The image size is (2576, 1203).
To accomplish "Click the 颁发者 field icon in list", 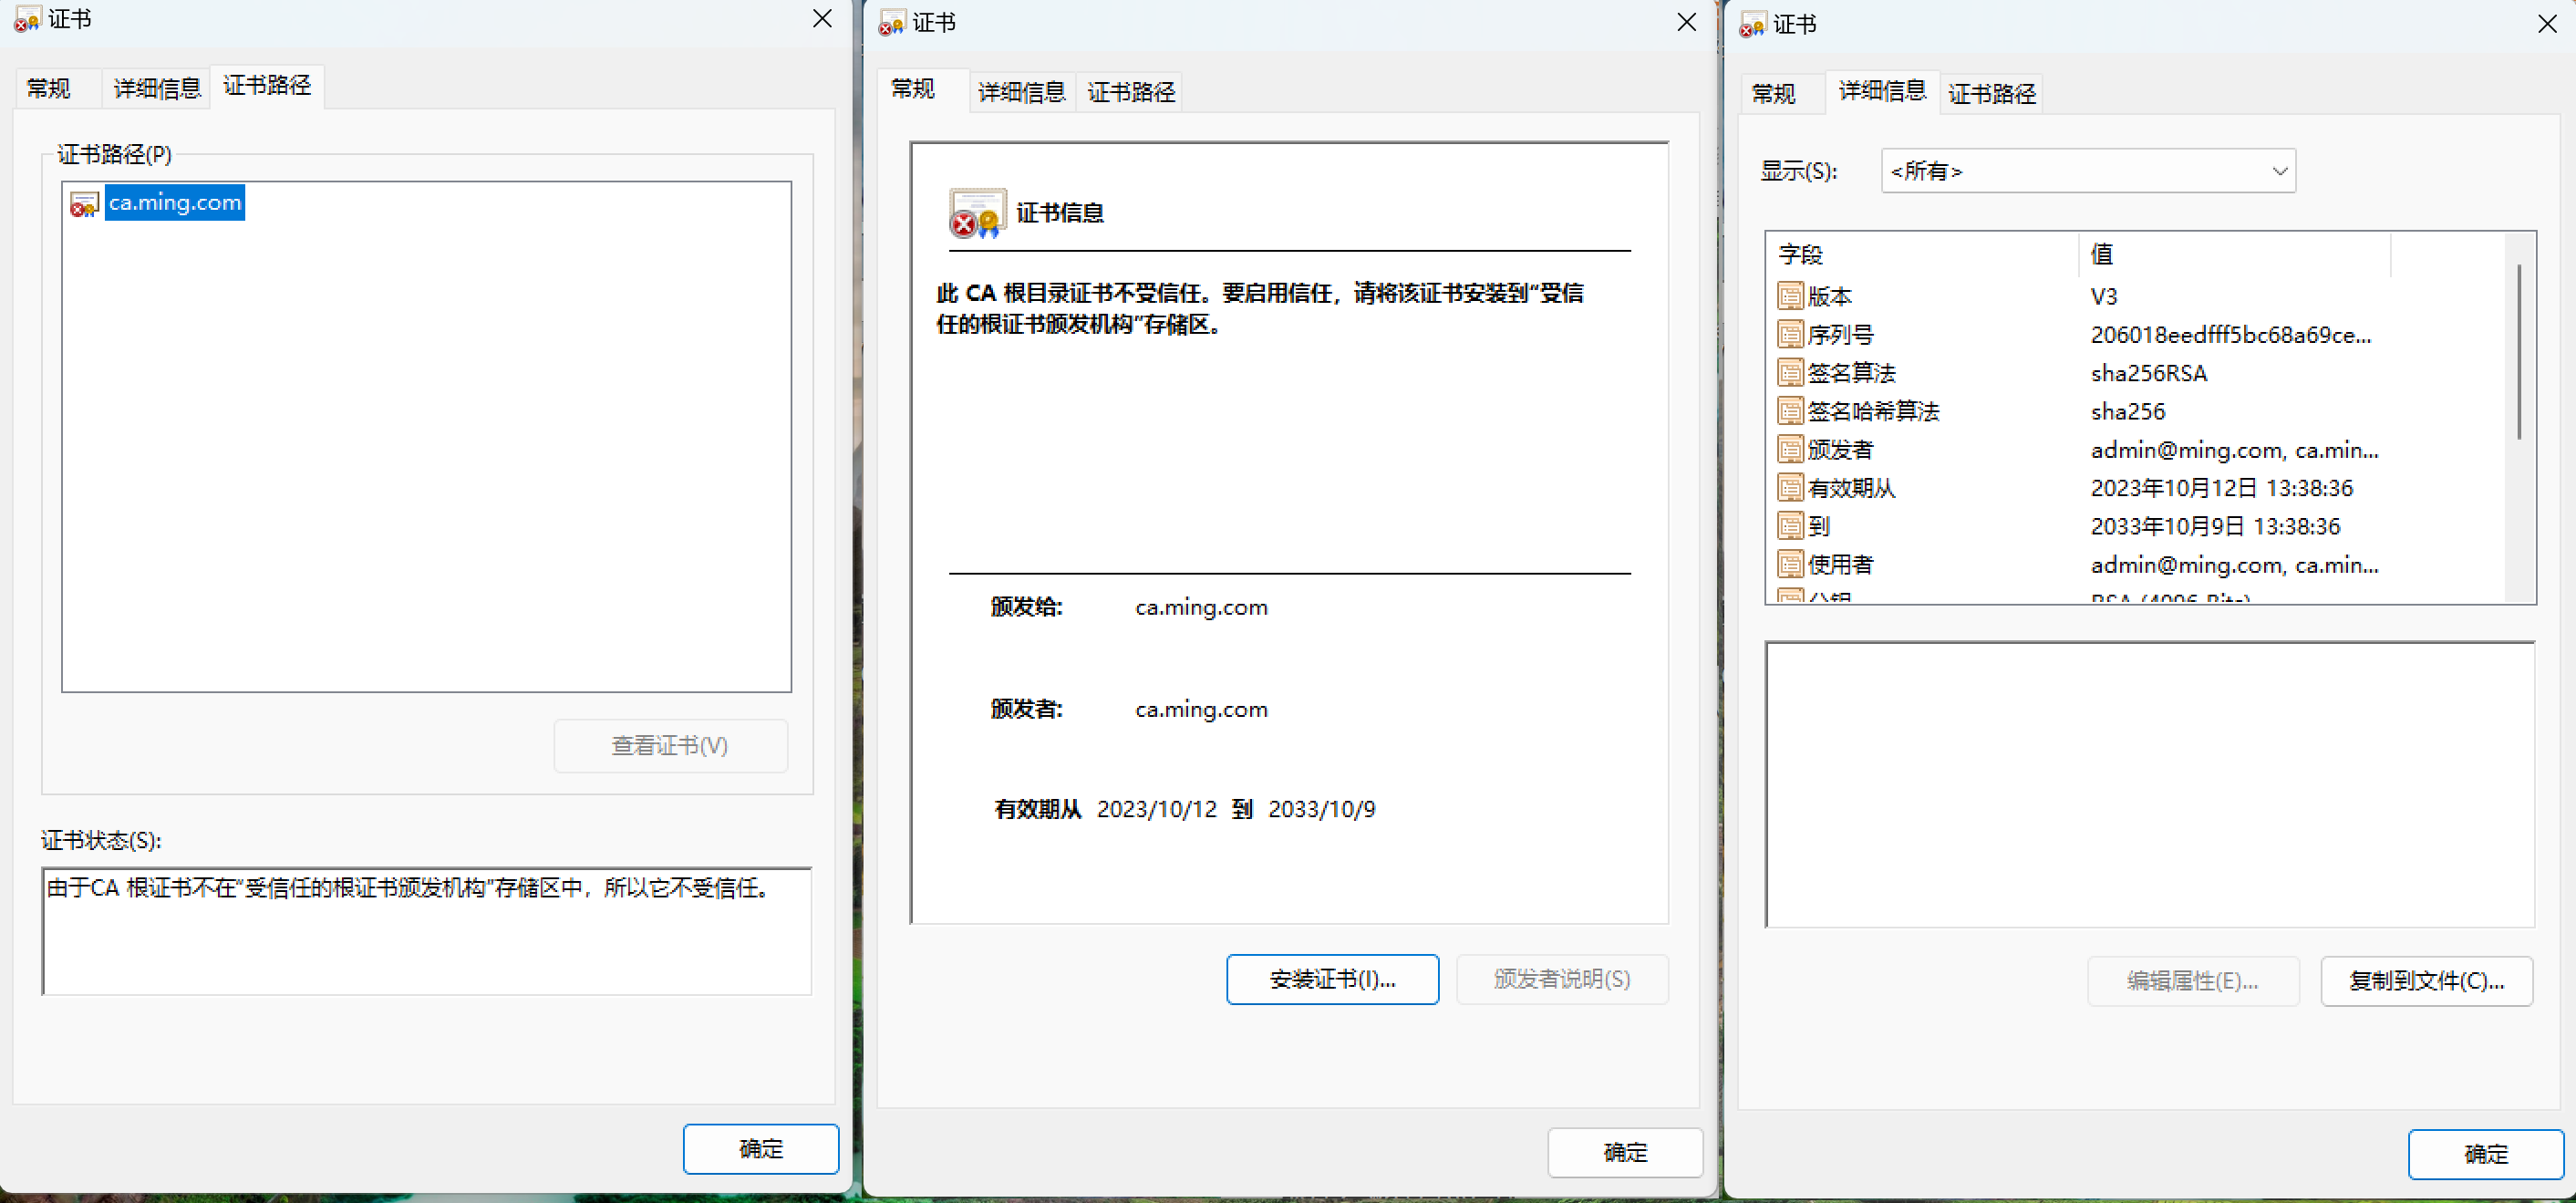I will [x=1790, y=449].
